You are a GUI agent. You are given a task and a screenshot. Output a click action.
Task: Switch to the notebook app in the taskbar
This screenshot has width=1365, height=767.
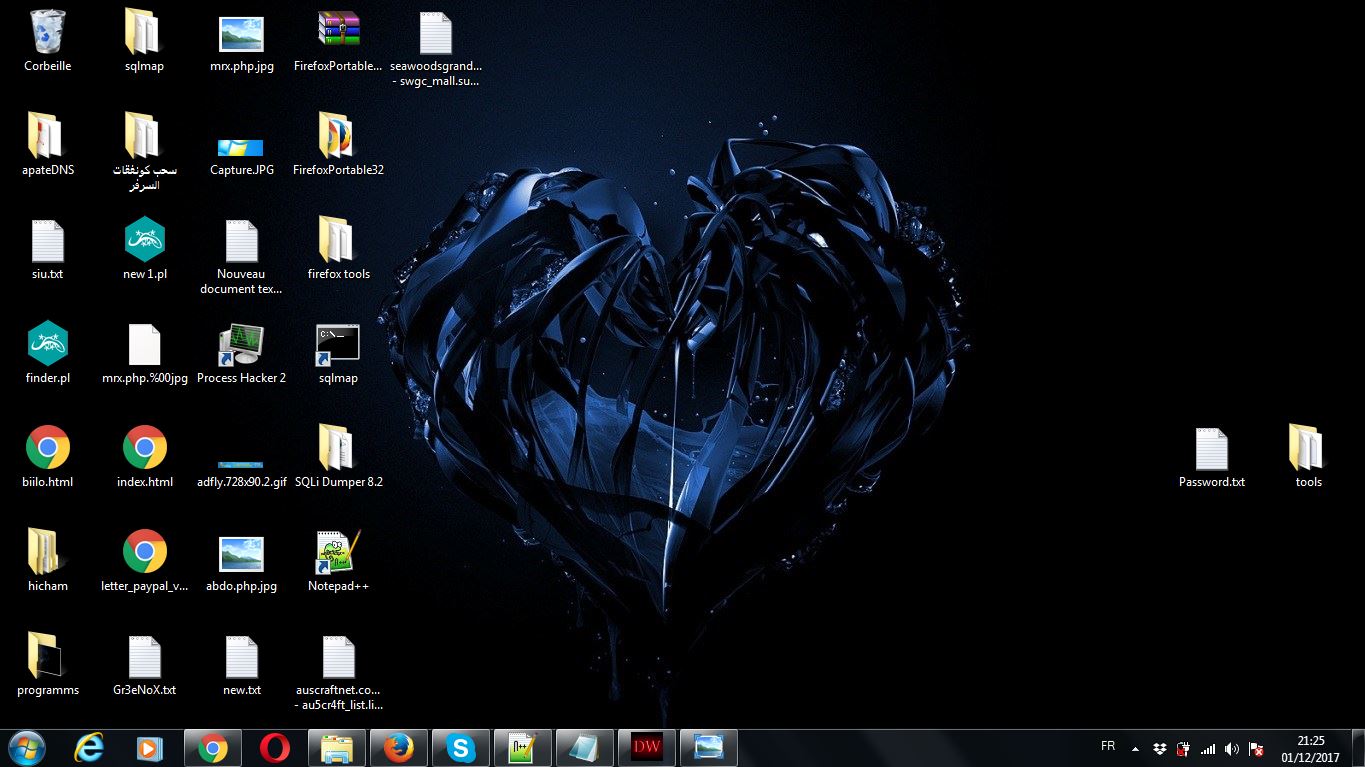click(x=584, y=748)
